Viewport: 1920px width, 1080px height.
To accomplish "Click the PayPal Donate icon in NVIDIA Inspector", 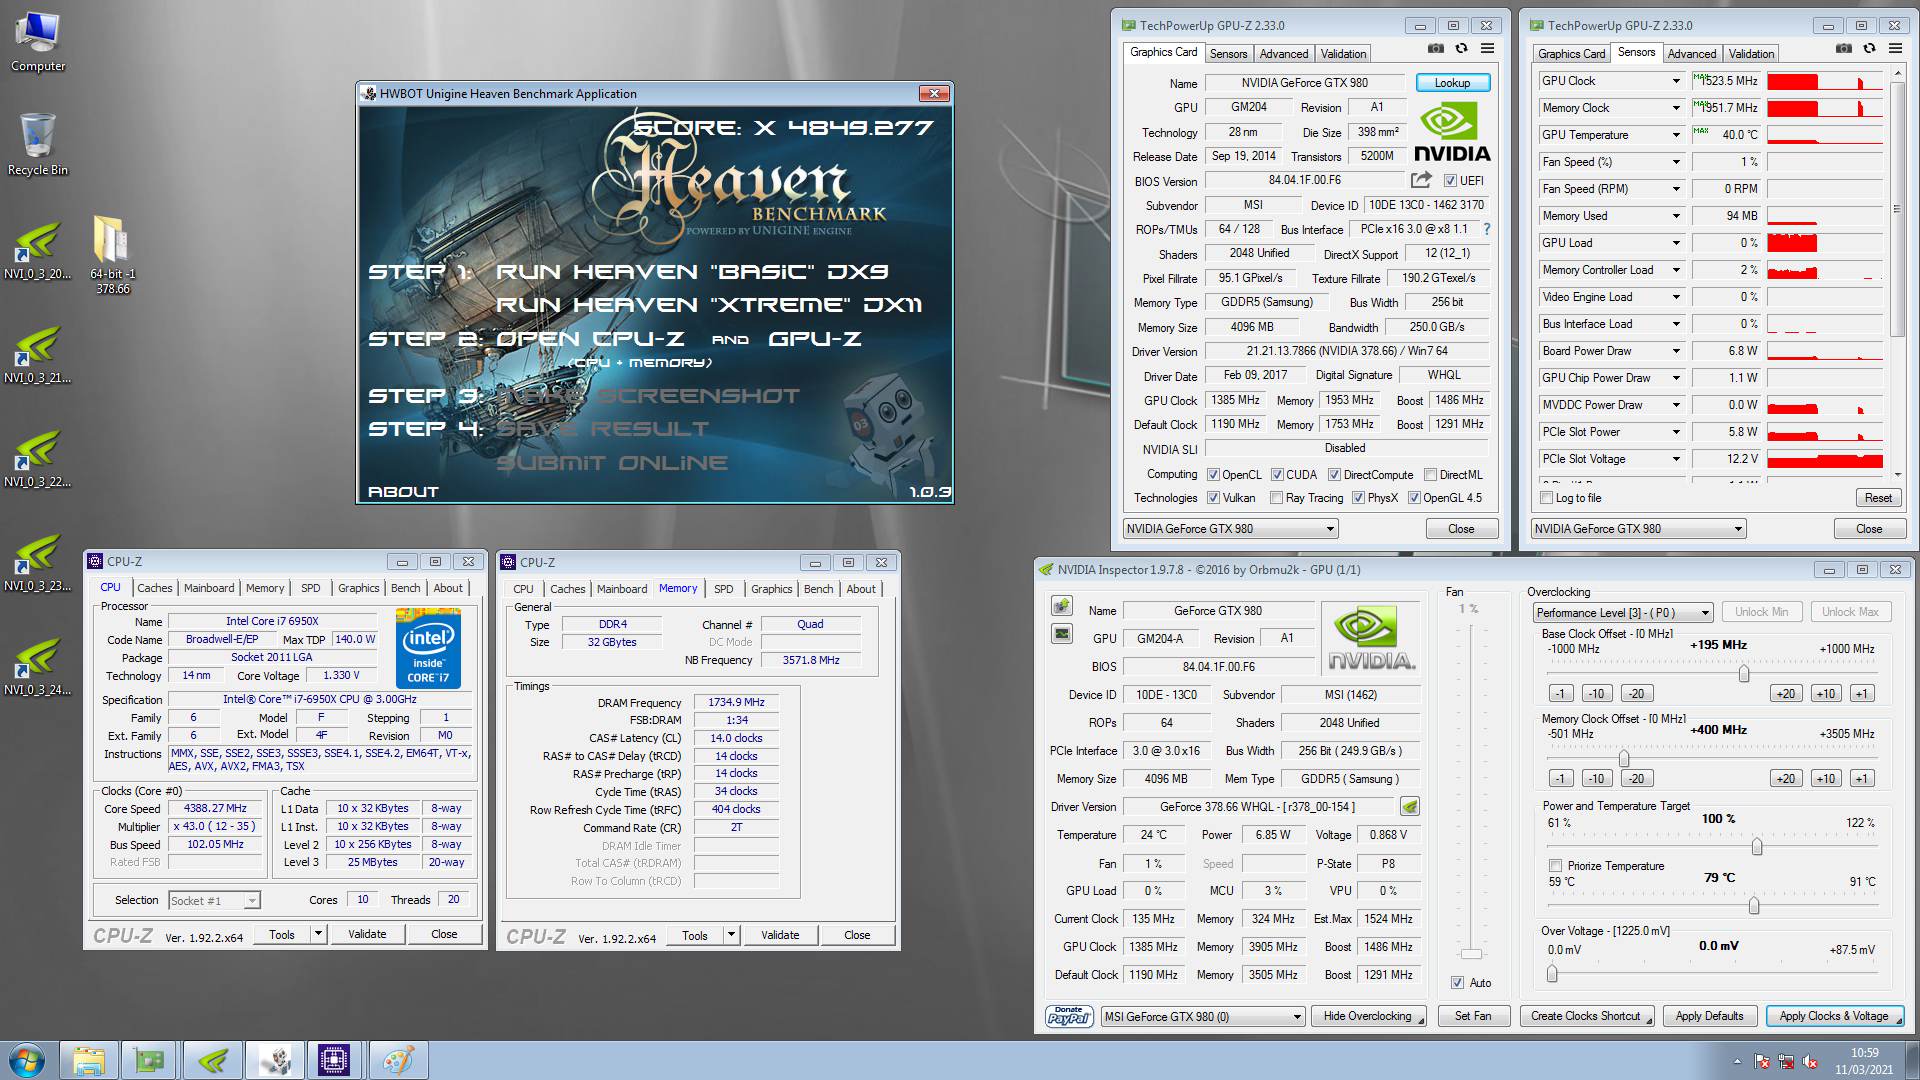I will tap(1069, 1016).
